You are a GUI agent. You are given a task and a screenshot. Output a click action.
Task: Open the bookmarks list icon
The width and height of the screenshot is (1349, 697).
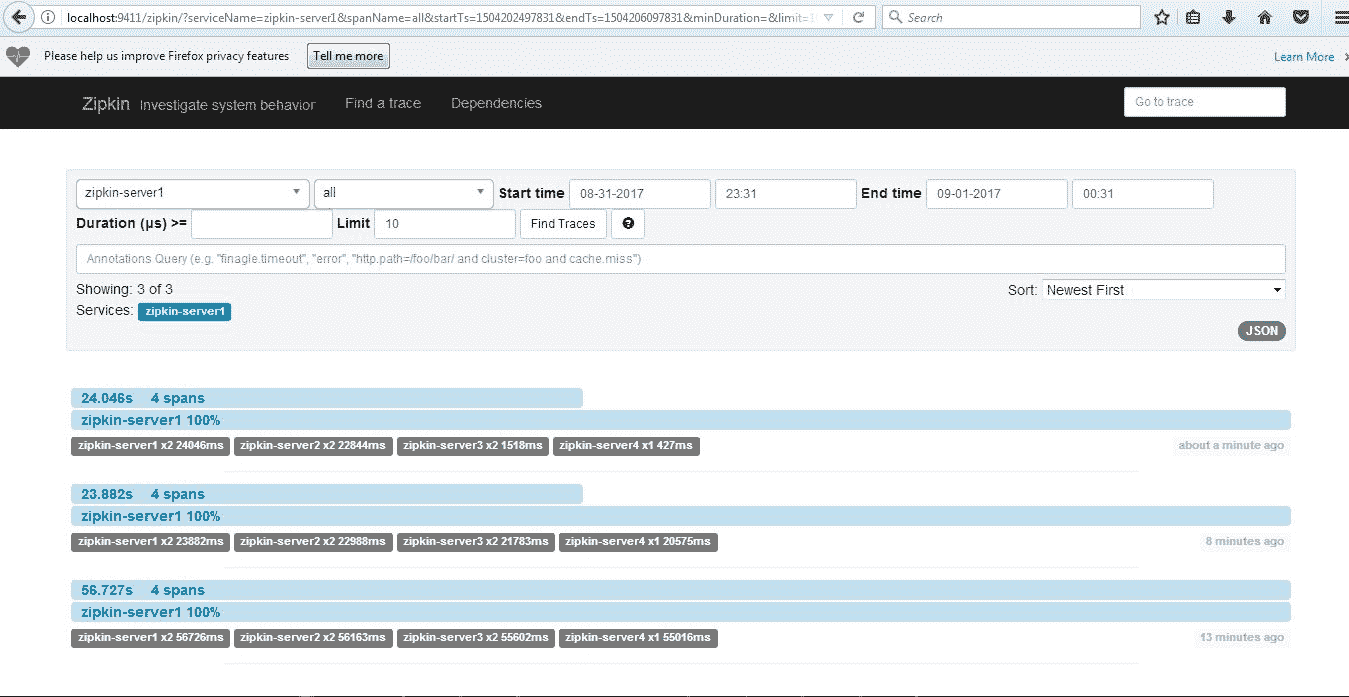tap(1193, 17)
